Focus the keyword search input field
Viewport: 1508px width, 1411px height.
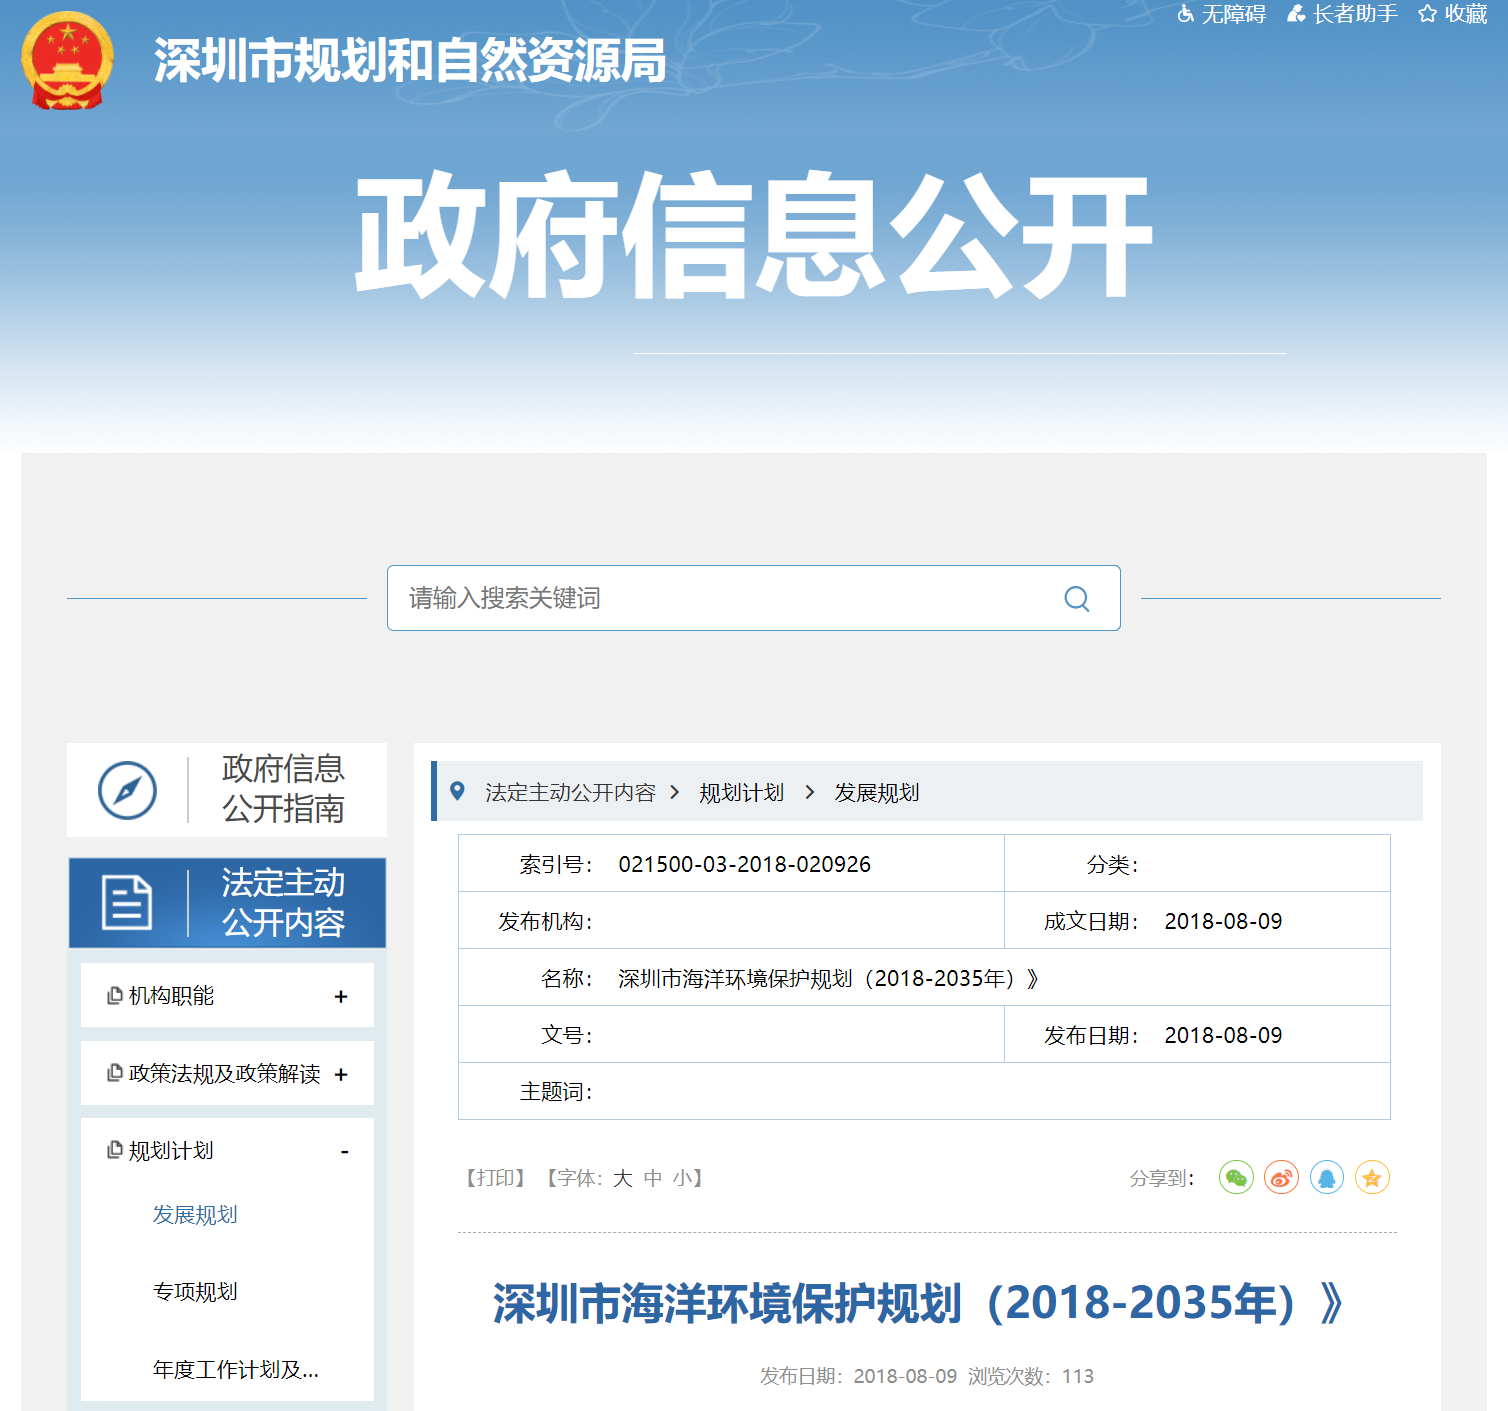point(720,599)
